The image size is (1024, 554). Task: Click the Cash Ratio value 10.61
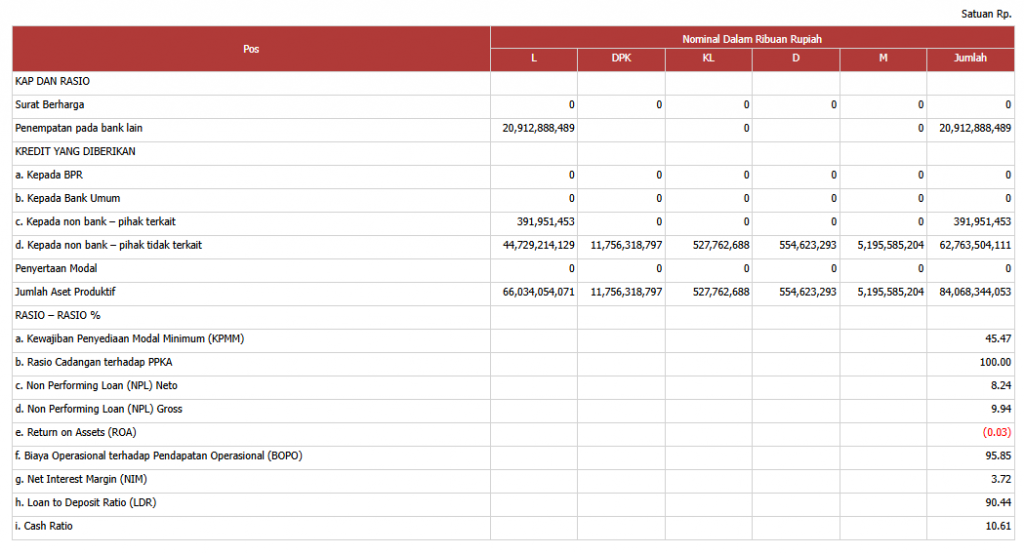(x=997, y=526)
